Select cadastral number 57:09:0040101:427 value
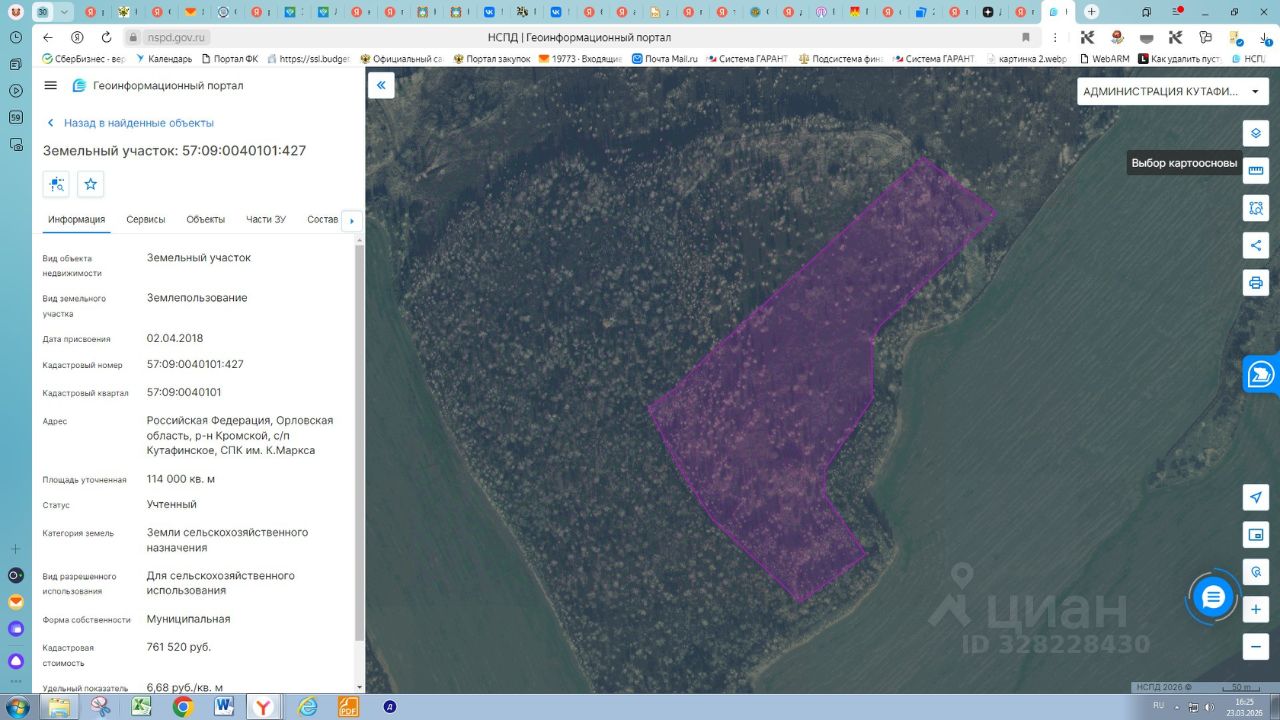 pos(195,364)
